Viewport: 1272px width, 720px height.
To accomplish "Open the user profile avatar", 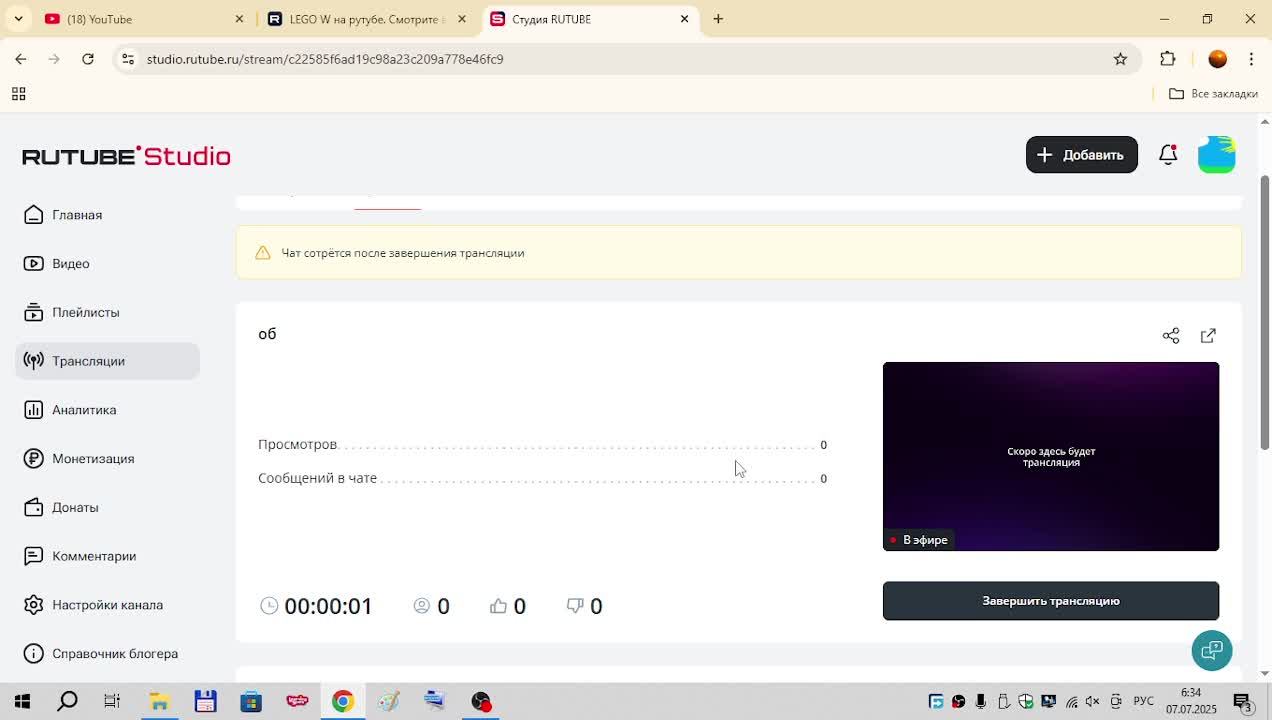I will pyautogui.click(x=1217, y=155).
